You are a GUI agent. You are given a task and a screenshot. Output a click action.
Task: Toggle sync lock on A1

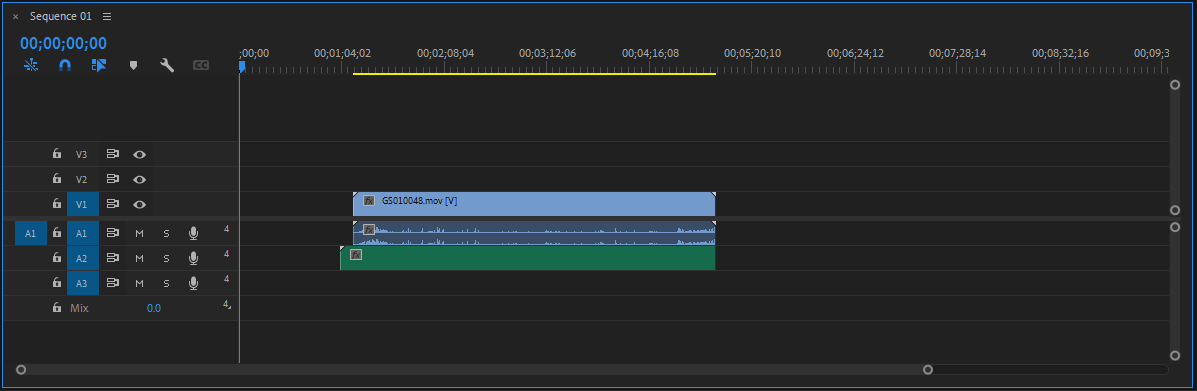click(x=113, y=234)
